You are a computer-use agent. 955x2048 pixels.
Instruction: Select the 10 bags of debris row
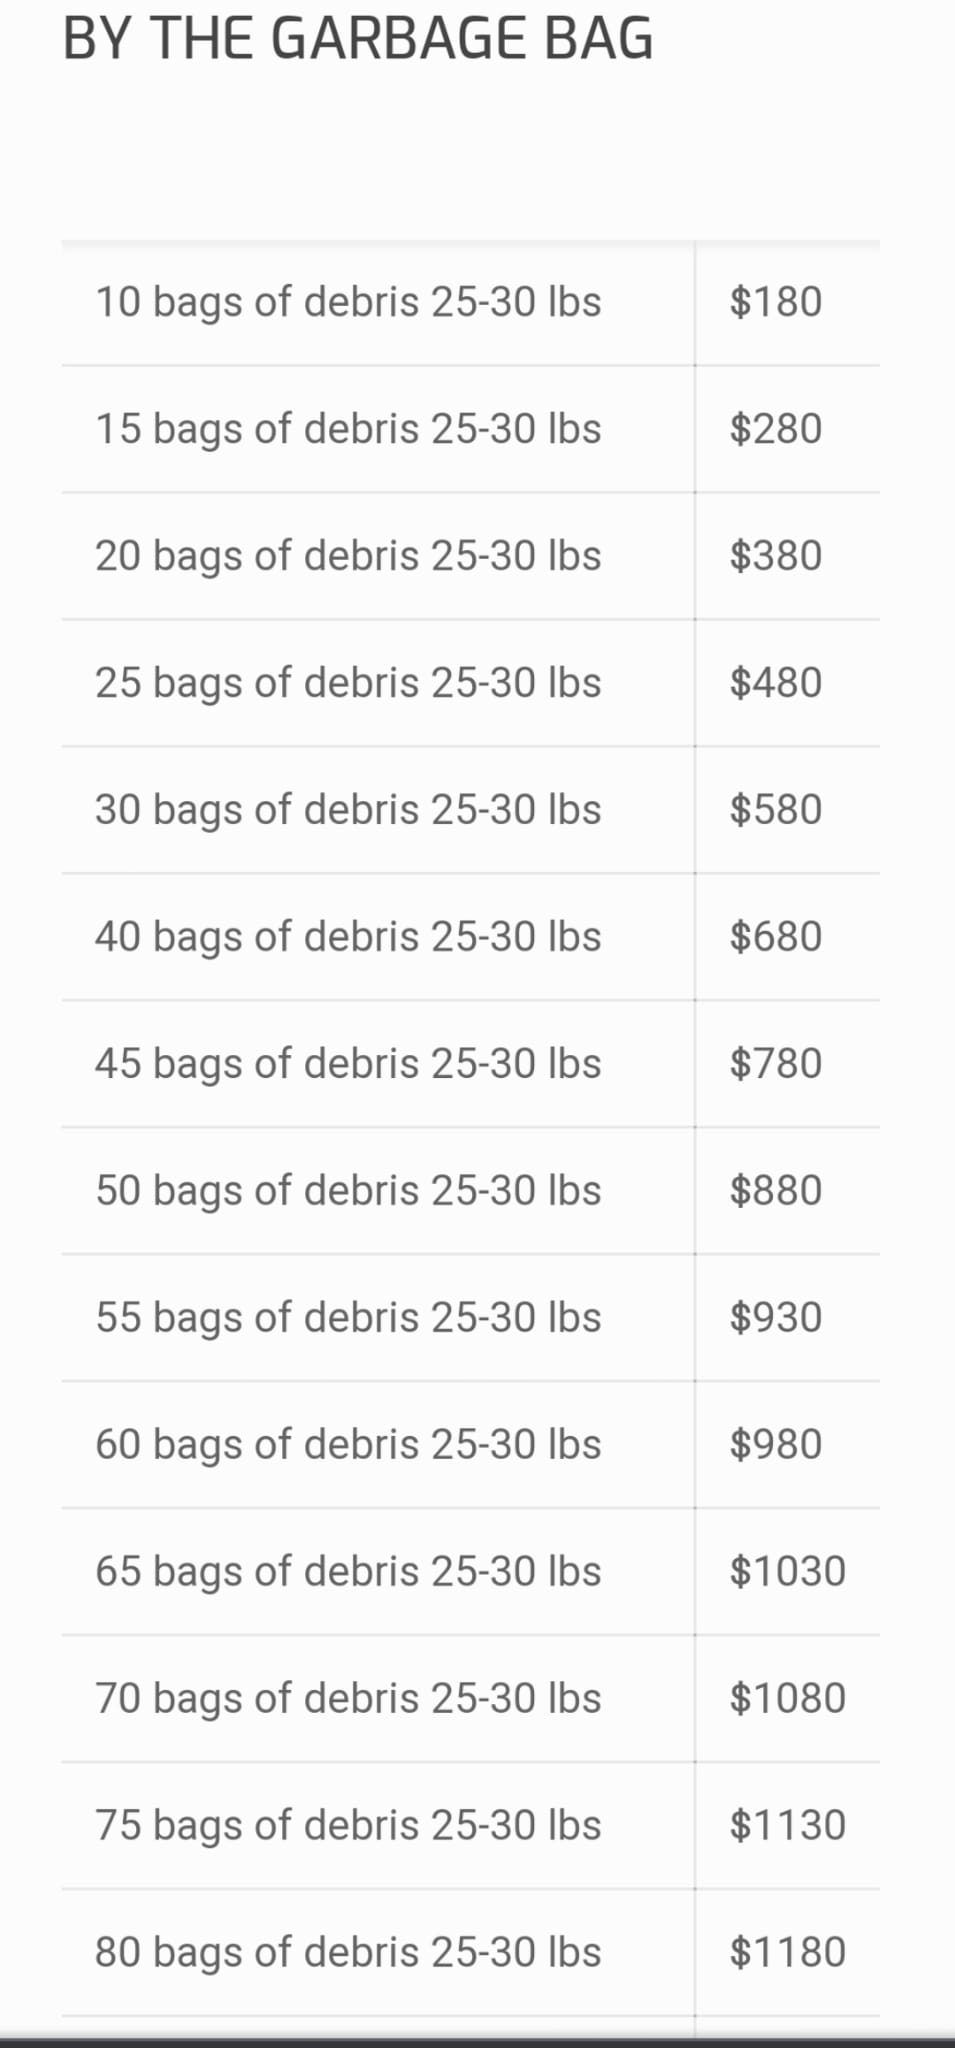[348, 302]
